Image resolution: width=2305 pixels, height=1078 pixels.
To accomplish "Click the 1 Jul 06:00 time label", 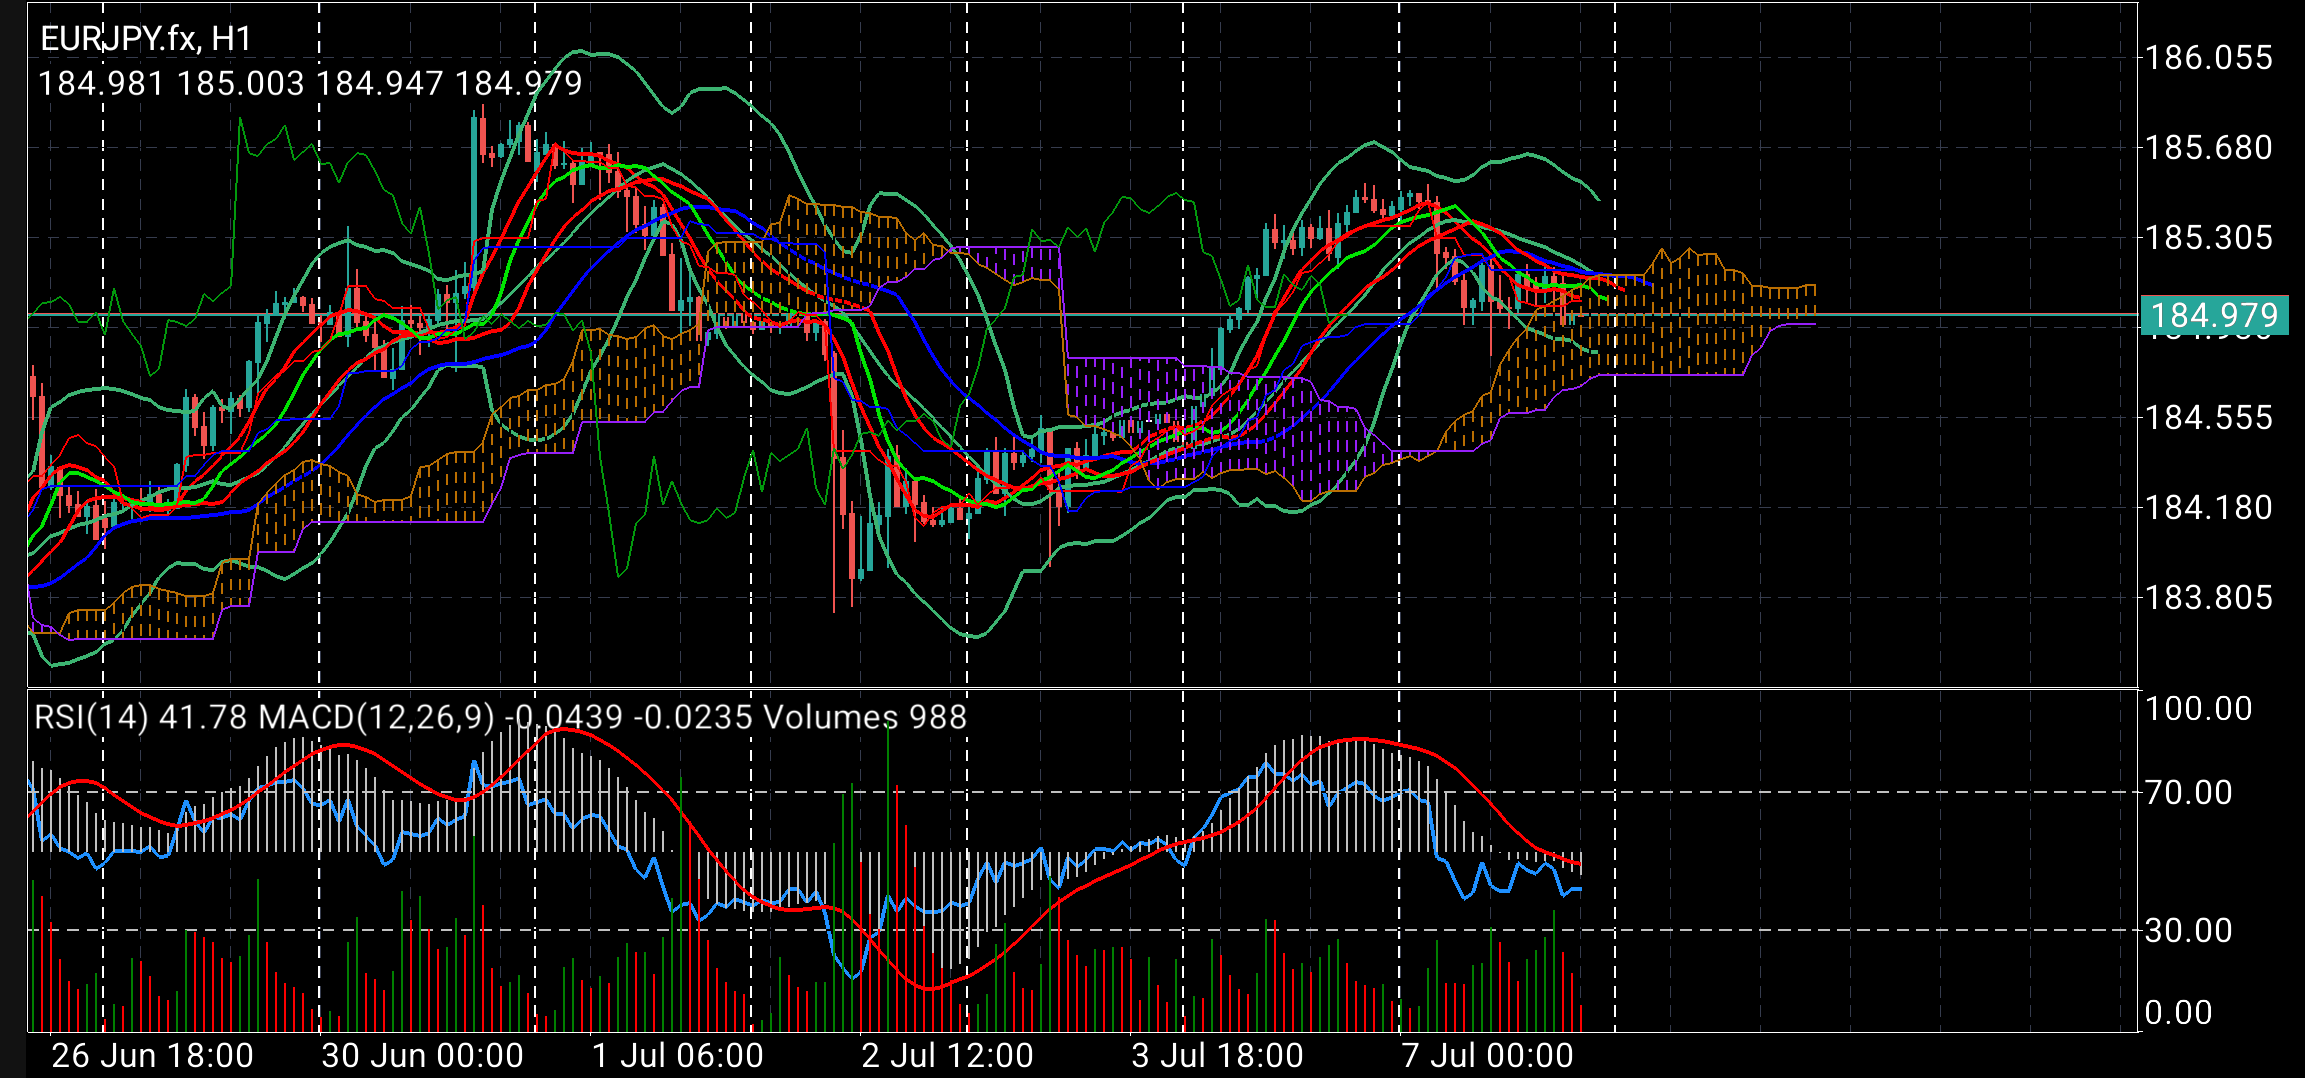I will tap(677, 1055).
